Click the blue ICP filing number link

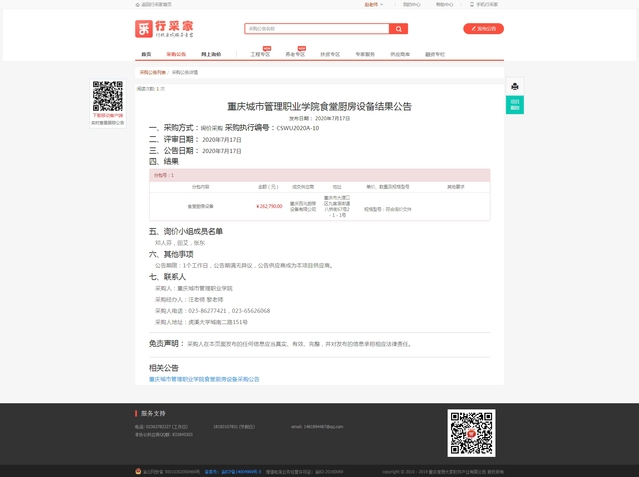[233, 472]
